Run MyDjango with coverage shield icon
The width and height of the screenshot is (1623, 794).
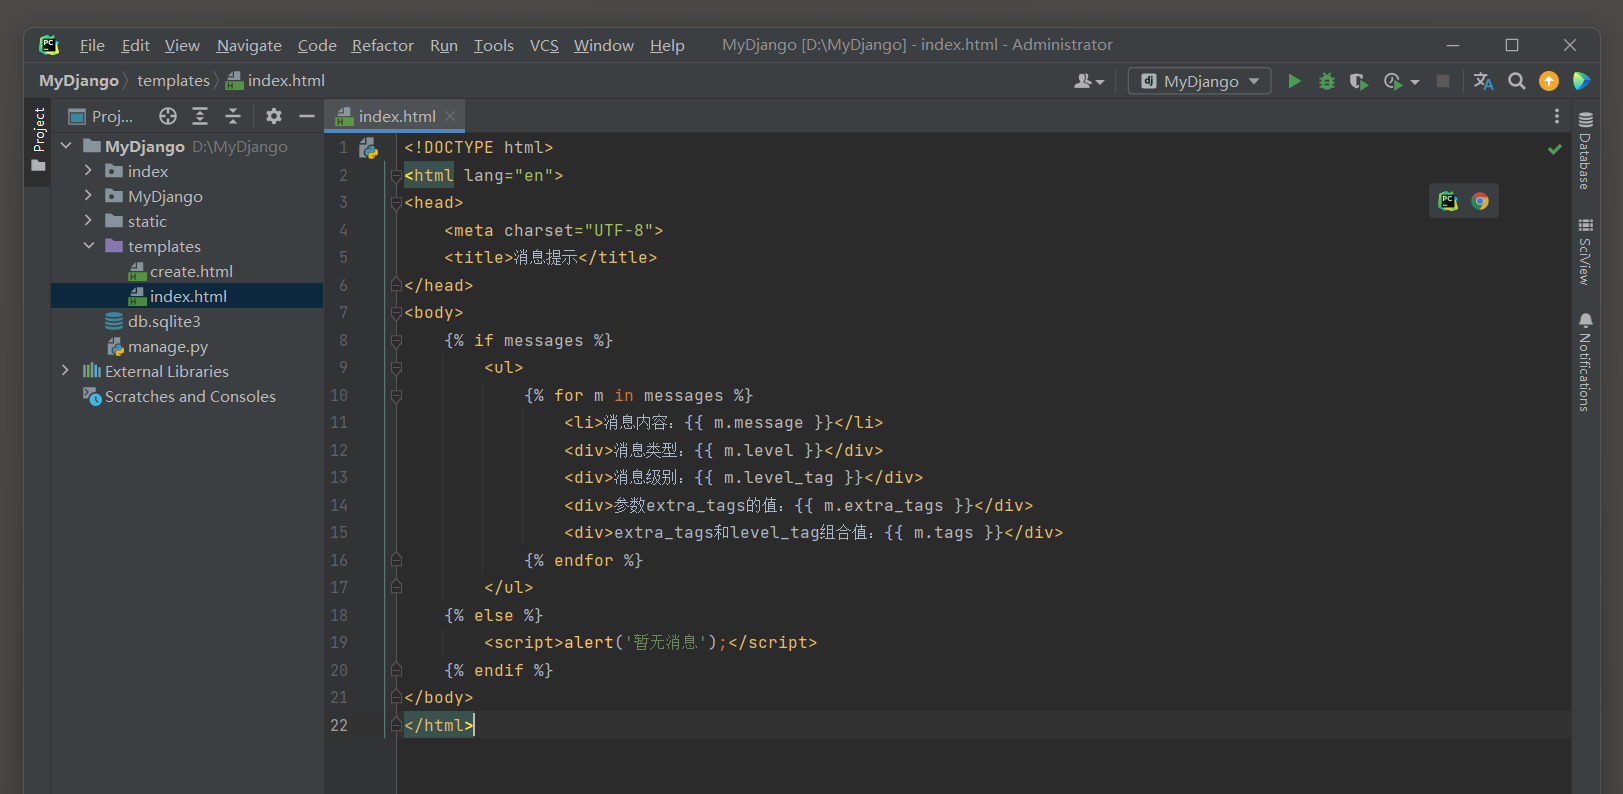pos(1358,81)
